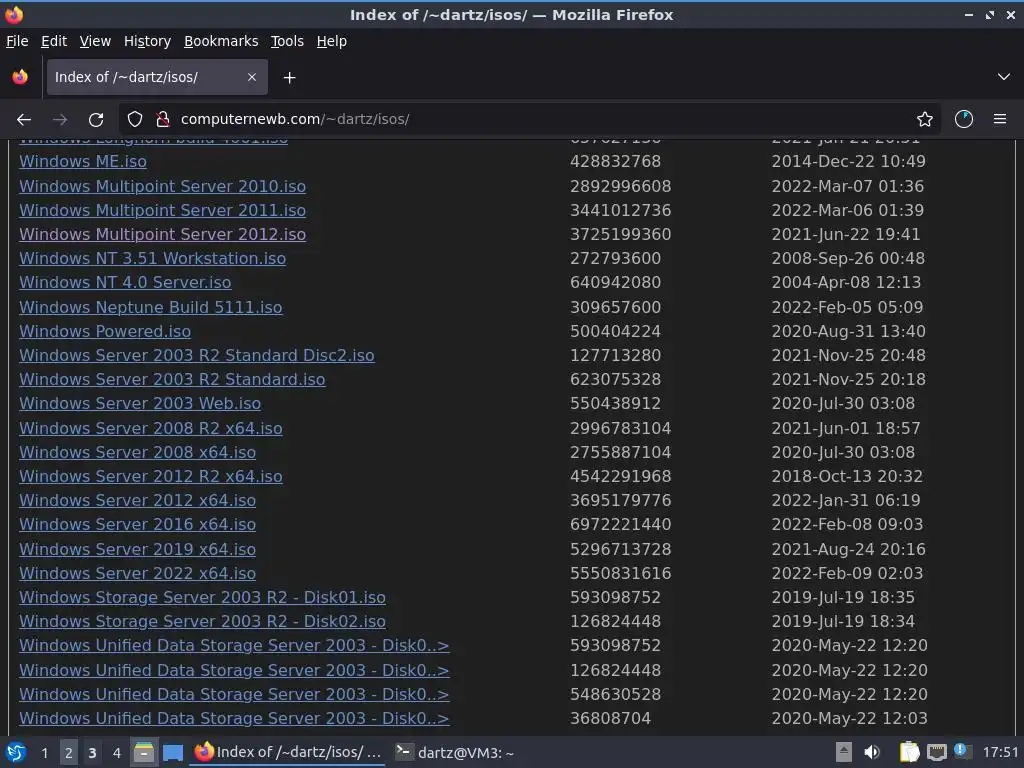Image resolution: width=1024 pixels, height=768 pixels.
Task: Launch the file manager drawer icon
Action: 143,753
